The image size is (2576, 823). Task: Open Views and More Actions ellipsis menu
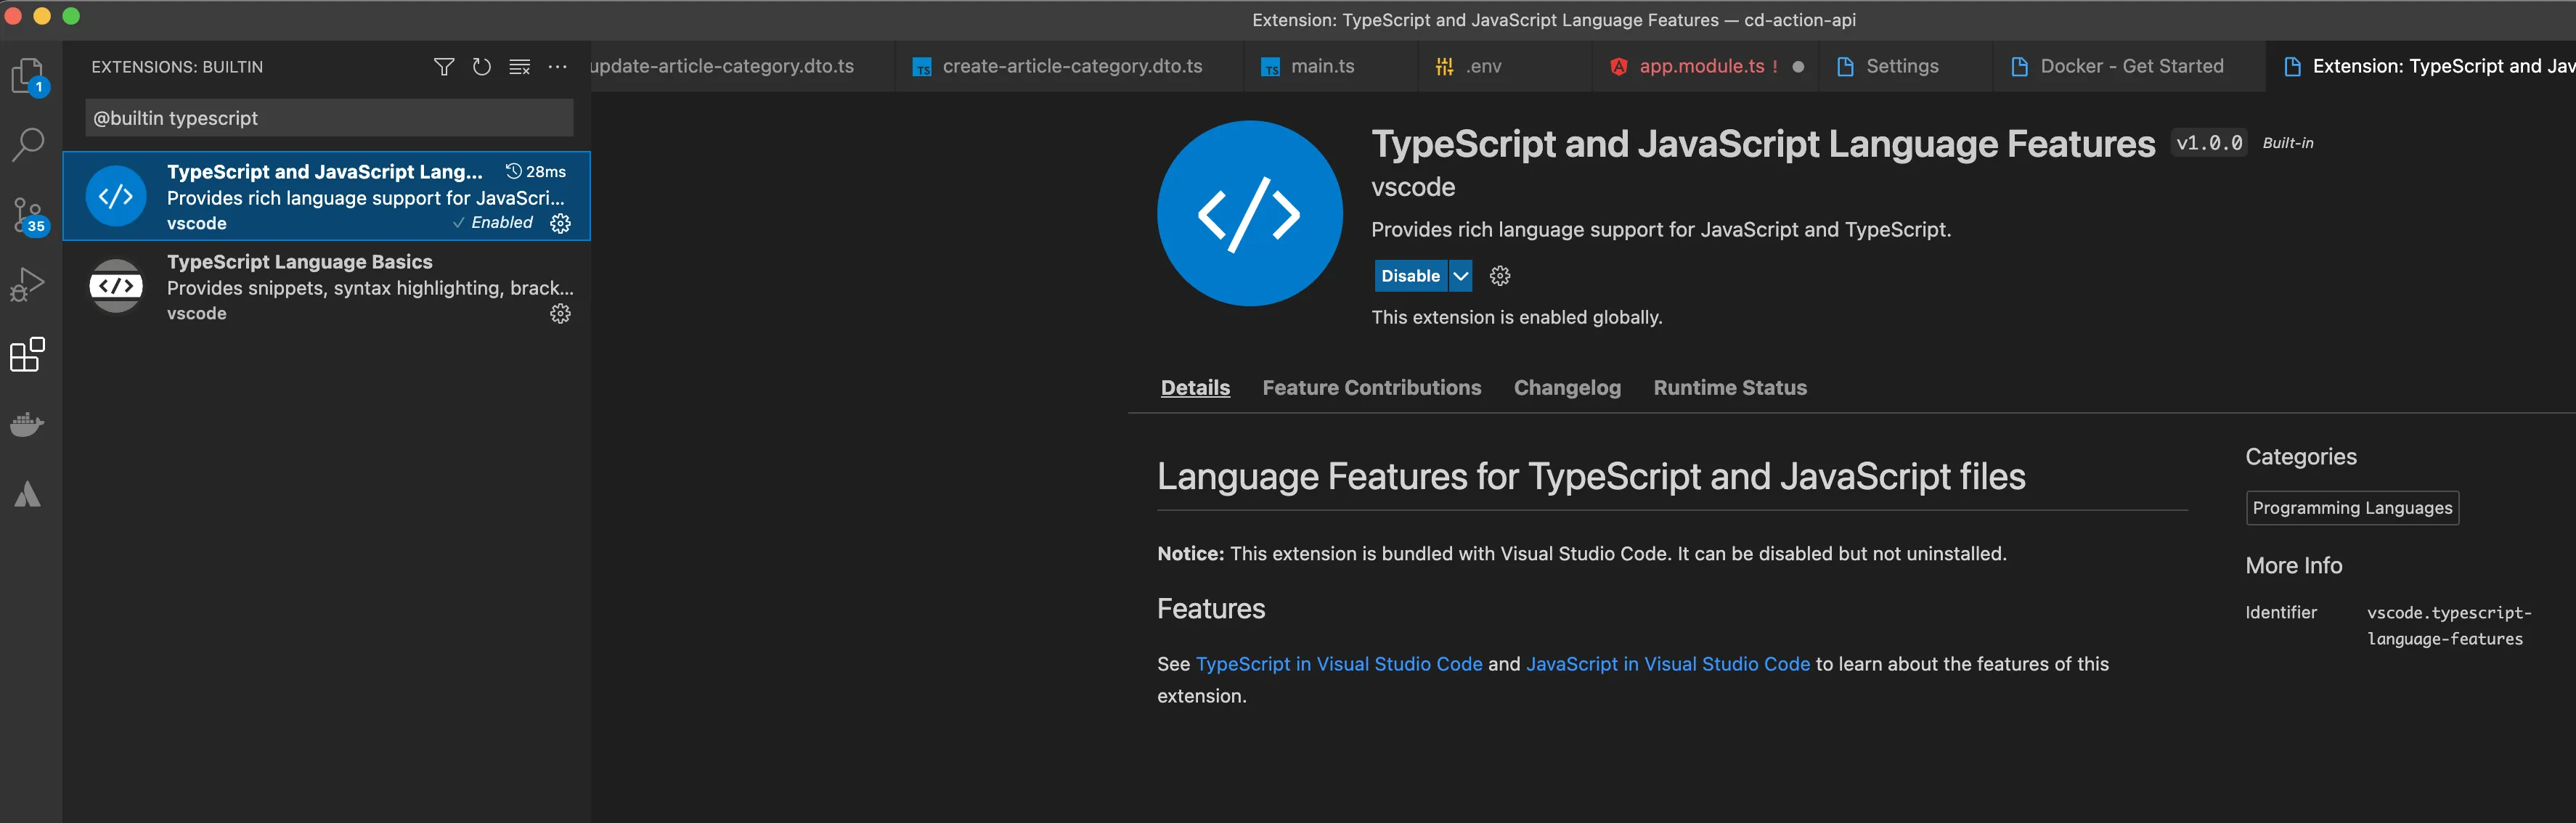[558, 67]
